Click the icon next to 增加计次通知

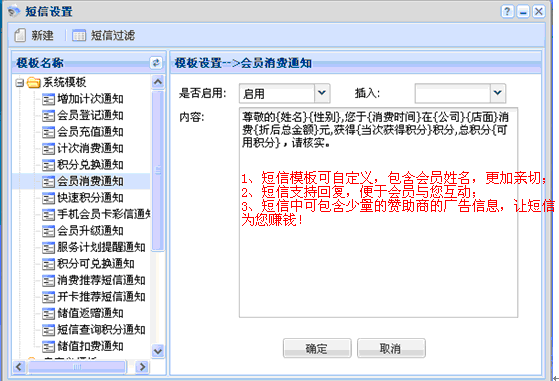click(x=48, y=99)
